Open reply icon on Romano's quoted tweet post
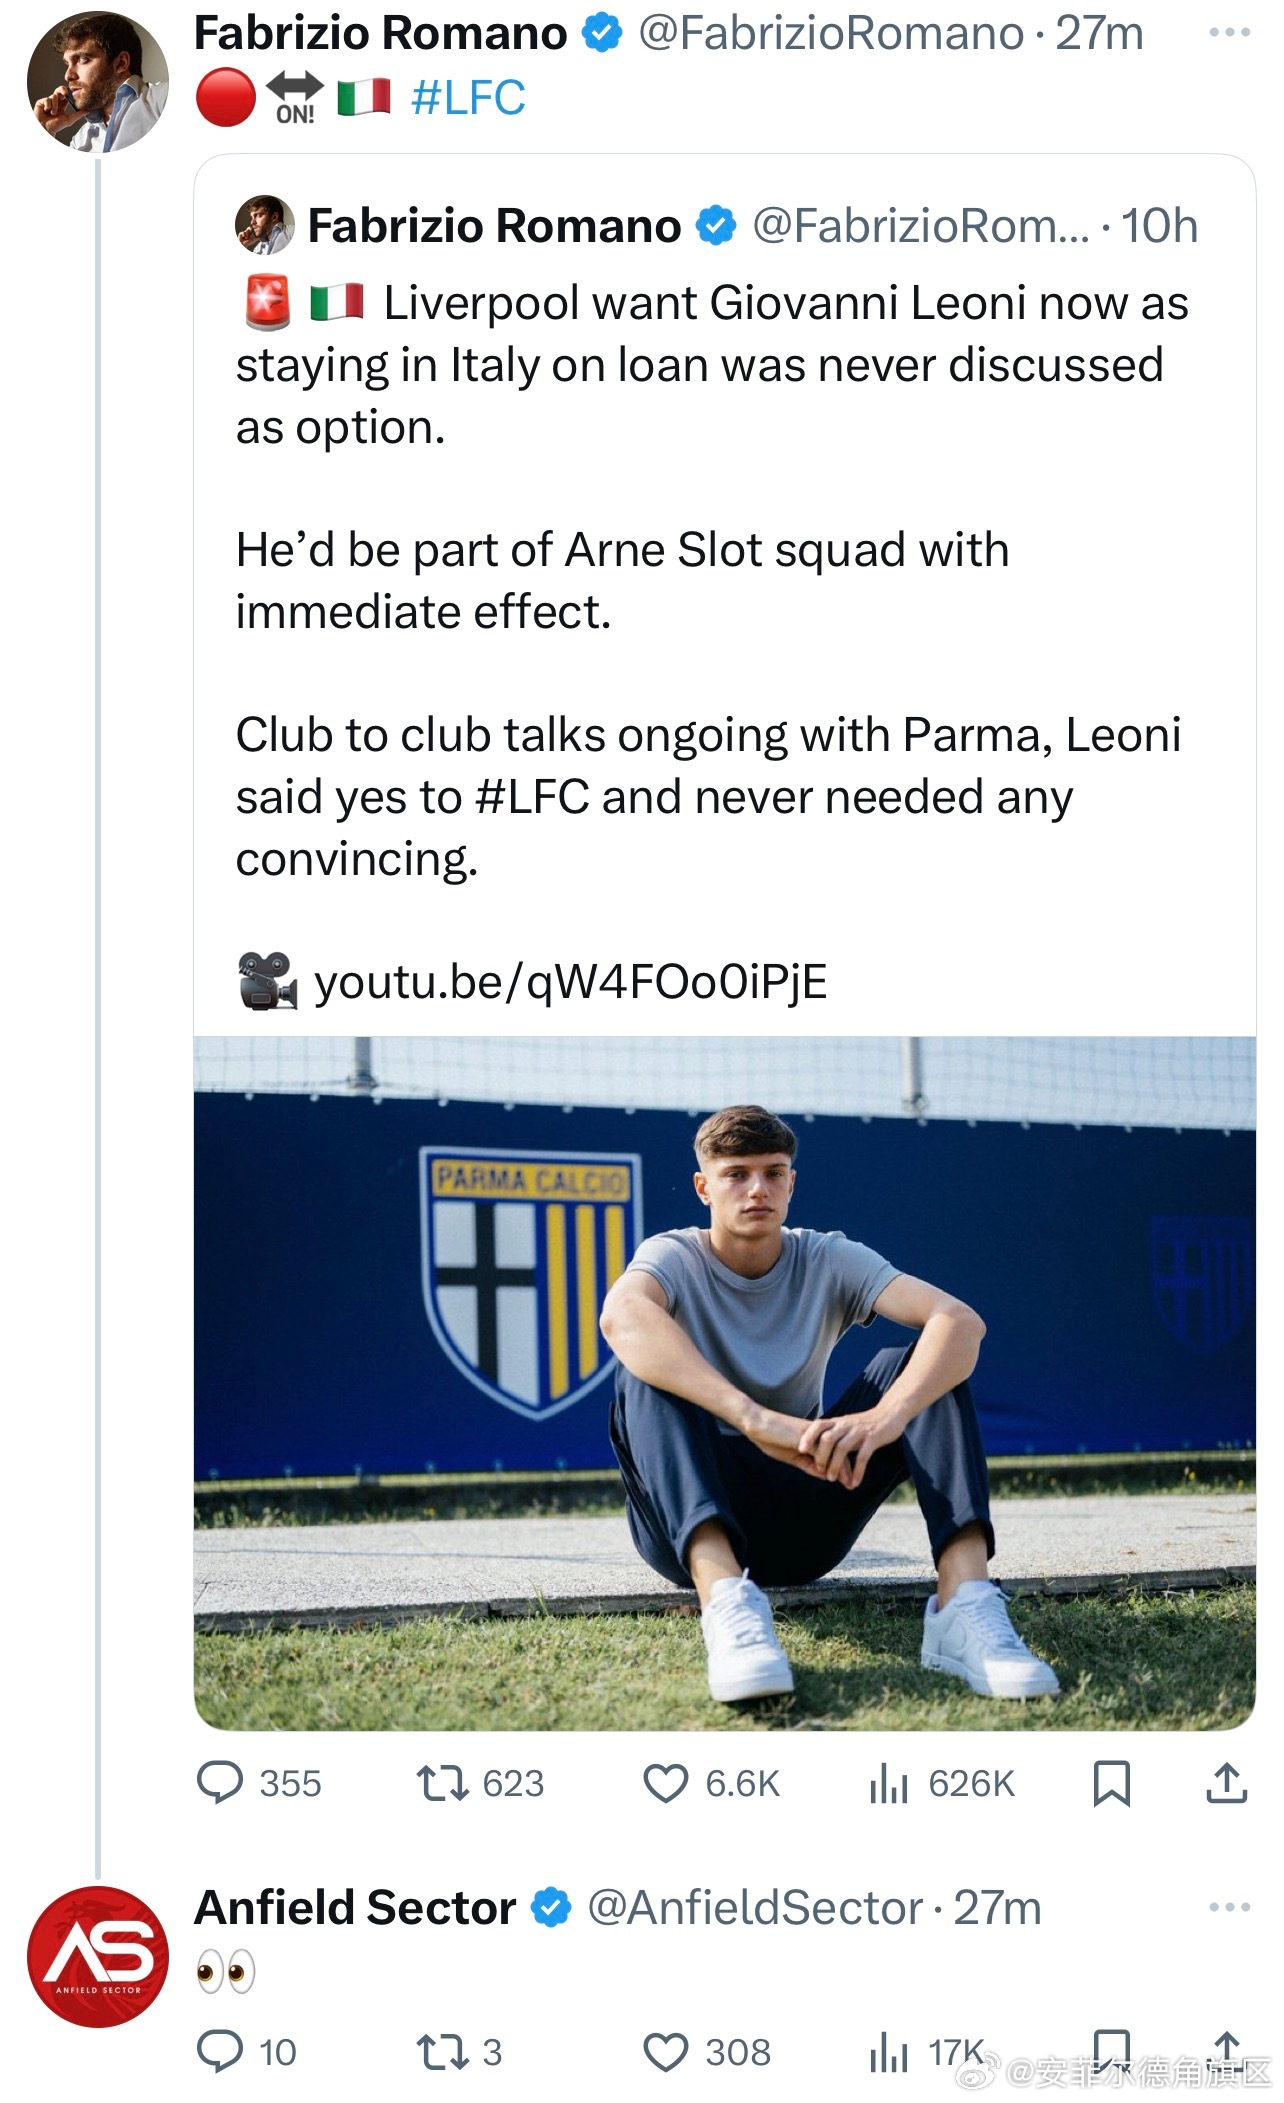This screenshot has height=2103, width=1284. coord(220,1783)
